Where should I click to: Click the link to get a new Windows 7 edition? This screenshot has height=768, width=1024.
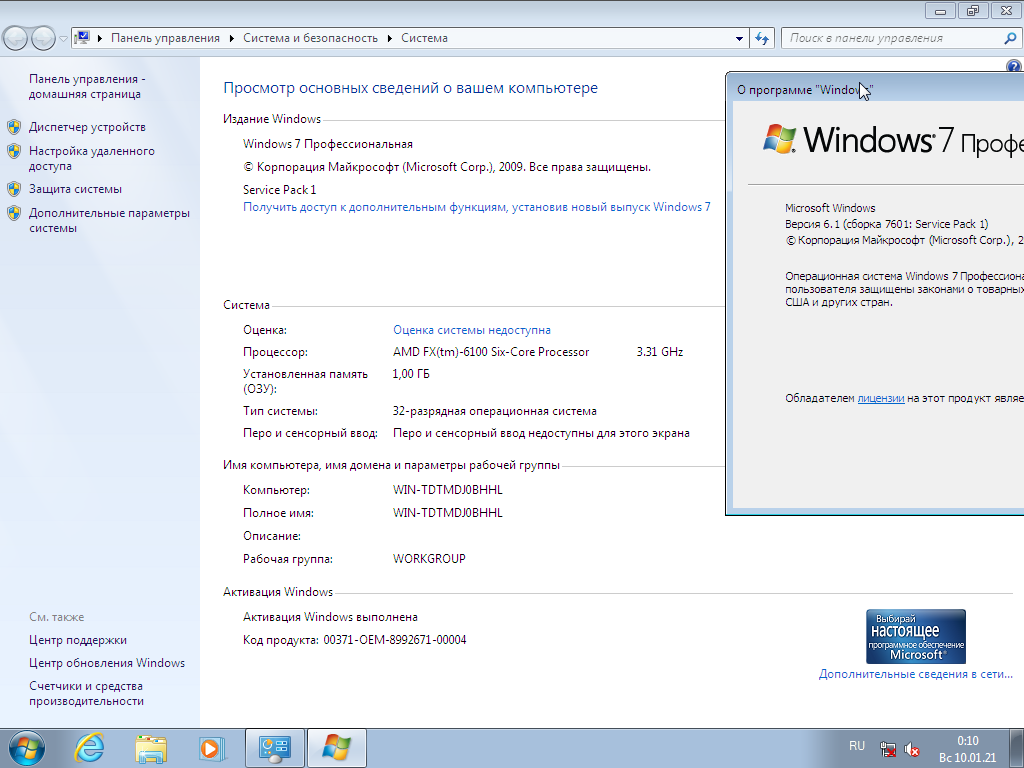(x=477, y=207)
